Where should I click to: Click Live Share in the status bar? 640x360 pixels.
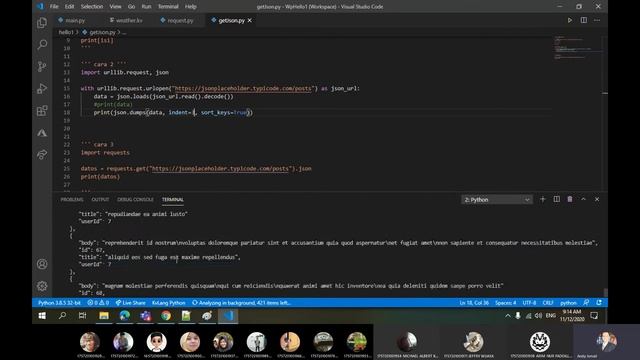pyautogui.click(x=130, y=303)
